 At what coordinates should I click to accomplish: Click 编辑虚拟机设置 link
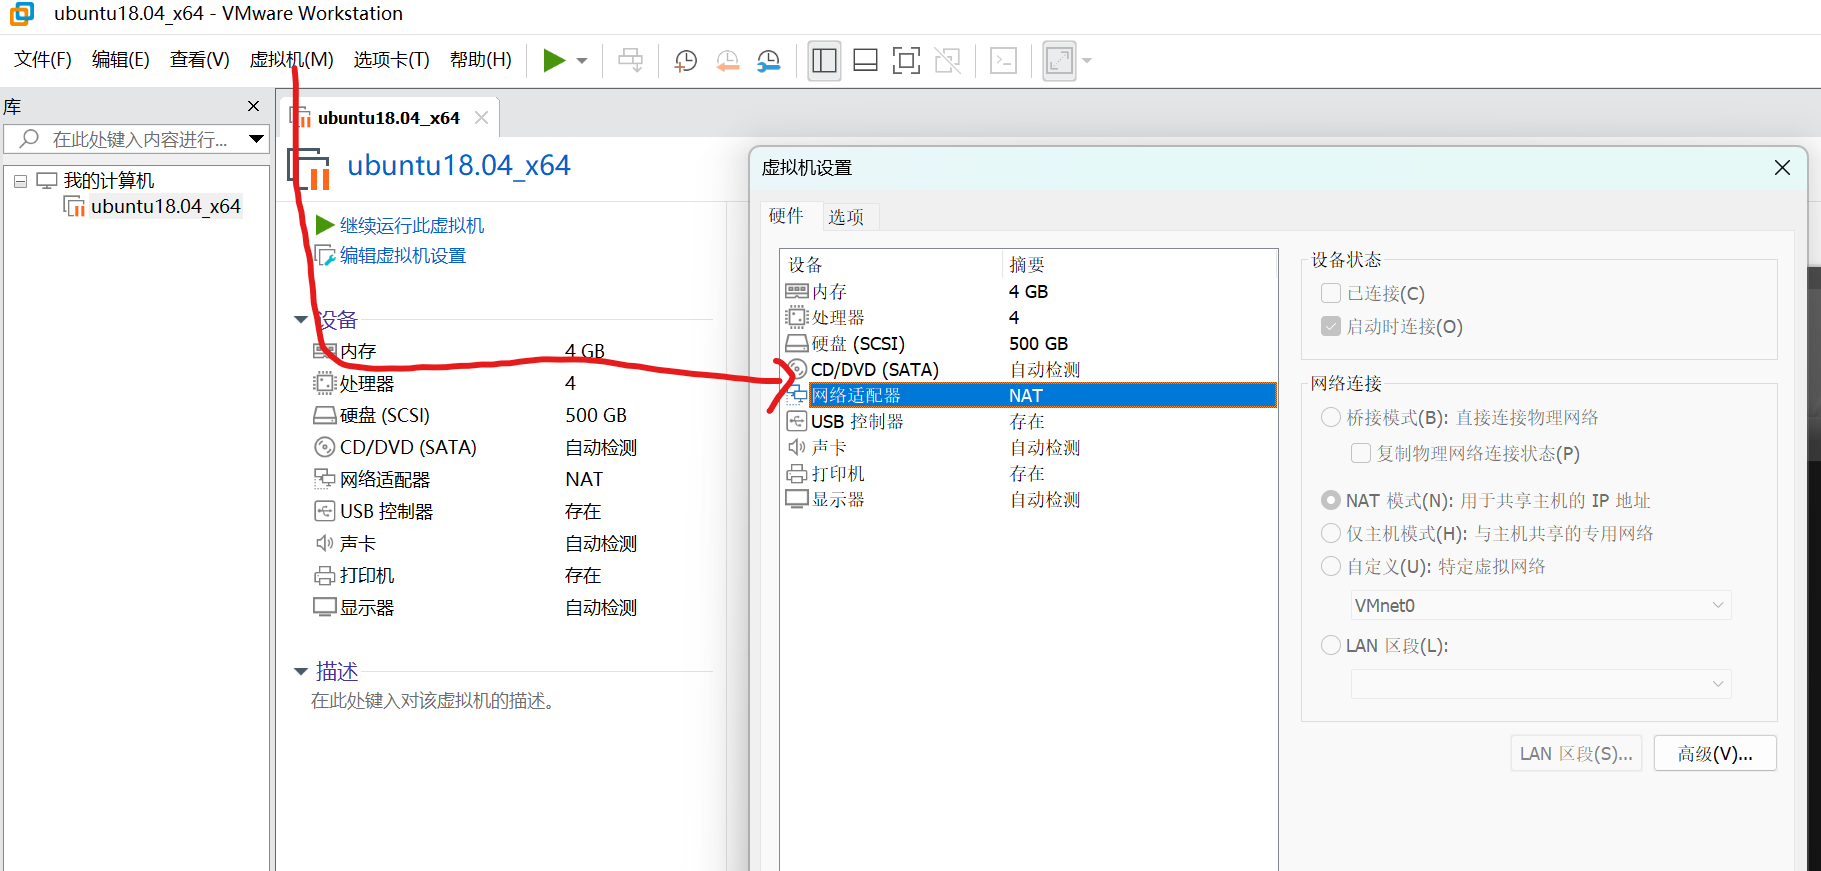[x=402, y=255]
